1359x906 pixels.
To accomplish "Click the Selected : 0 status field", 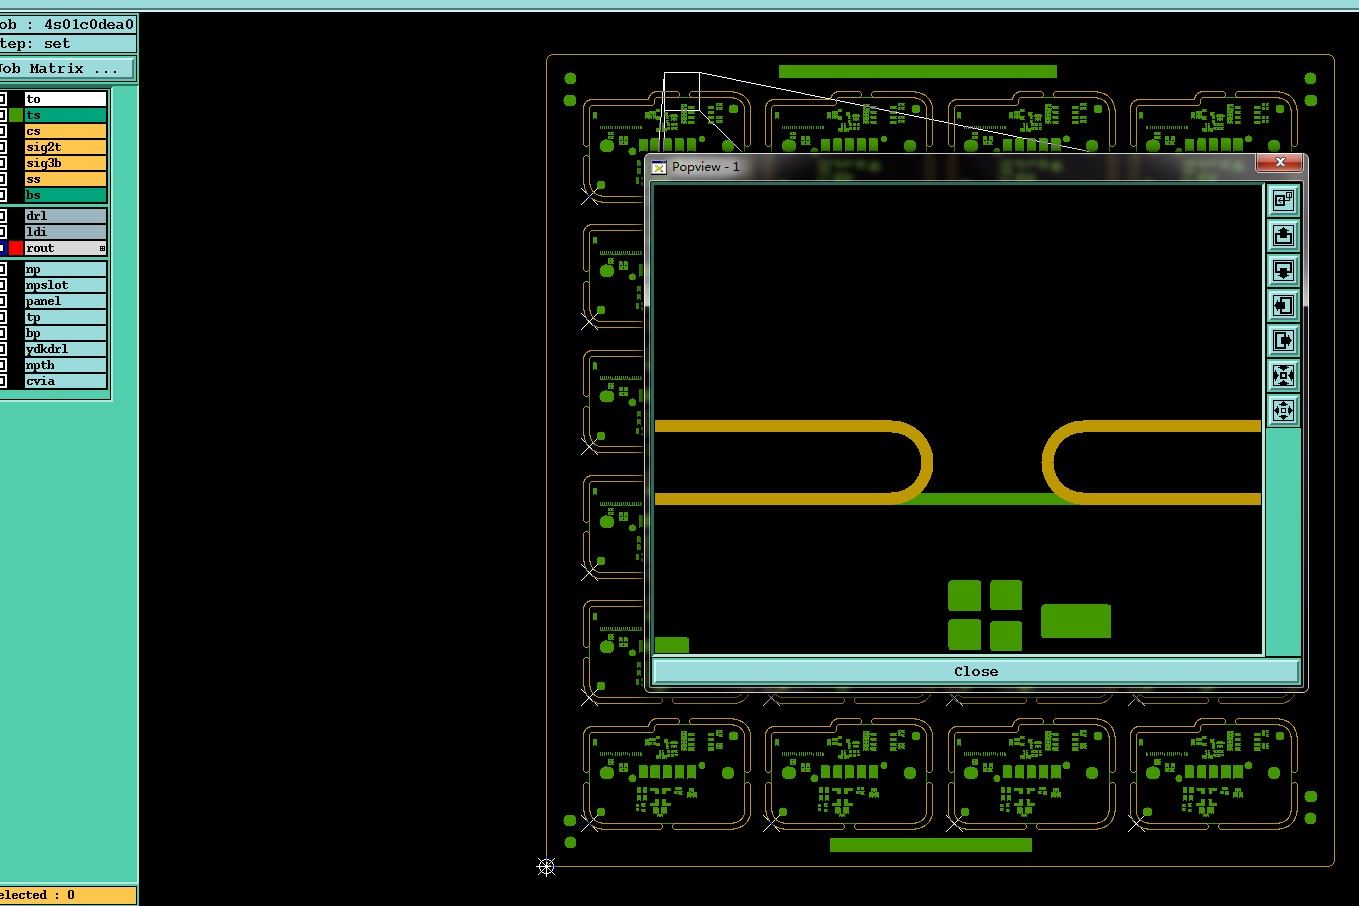I will click(67, 895).
